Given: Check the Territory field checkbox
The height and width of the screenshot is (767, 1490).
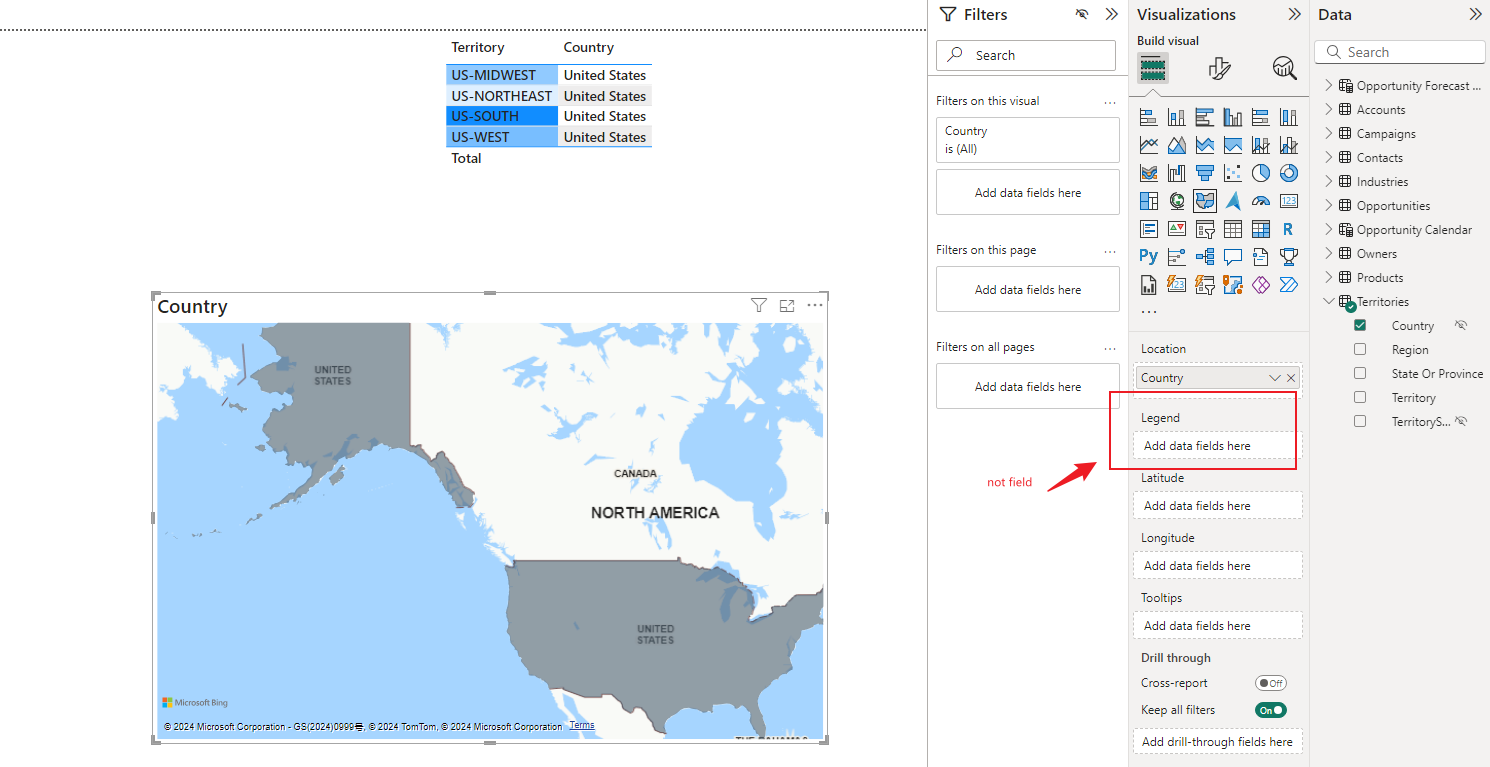Looking at the screenshot, I should 1360,398.
